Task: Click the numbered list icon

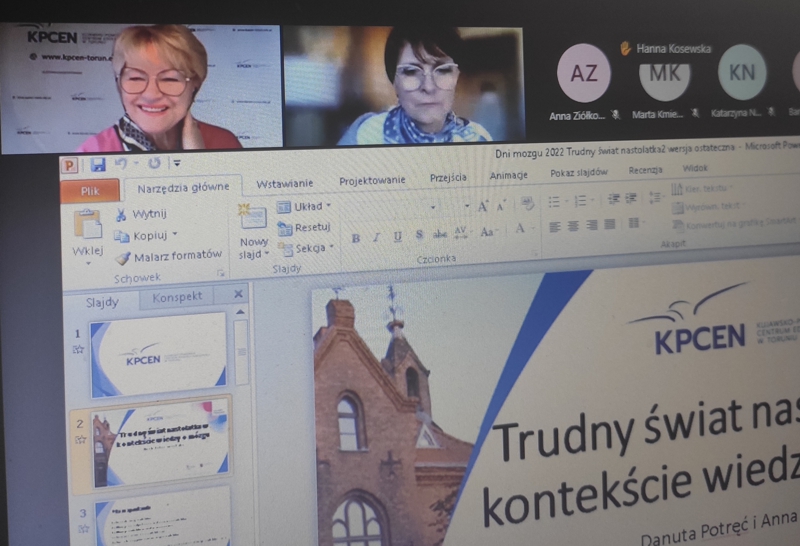Action: tap(582, 201)
